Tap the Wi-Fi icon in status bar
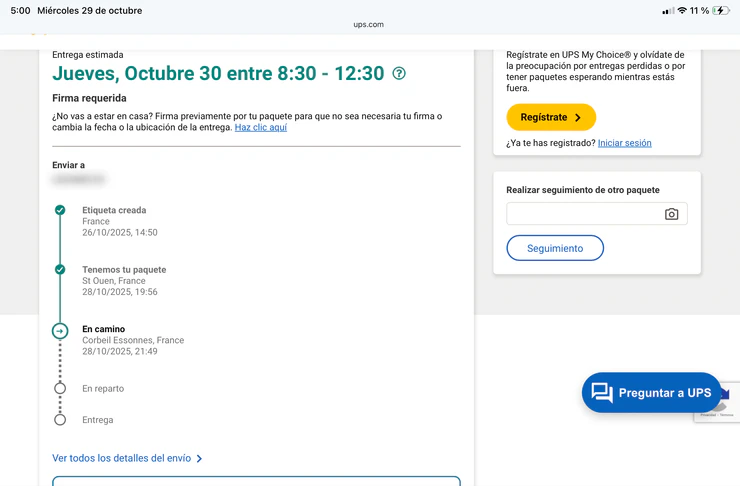Image resolution: width=740 pixels, height=486 pixels. click(x=682, y=11)
